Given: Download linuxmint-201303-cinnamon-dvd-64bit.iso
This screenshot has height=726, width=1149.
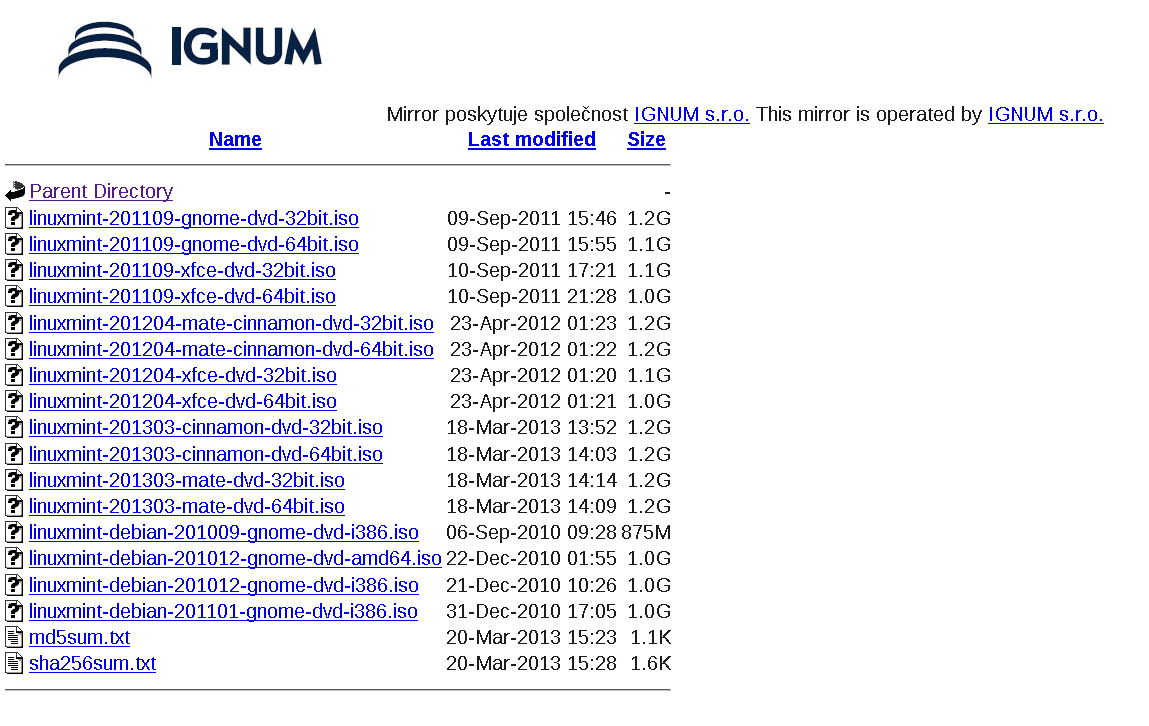Looking at the screenshot, I should pyautogui.click(x=206, y=454).
